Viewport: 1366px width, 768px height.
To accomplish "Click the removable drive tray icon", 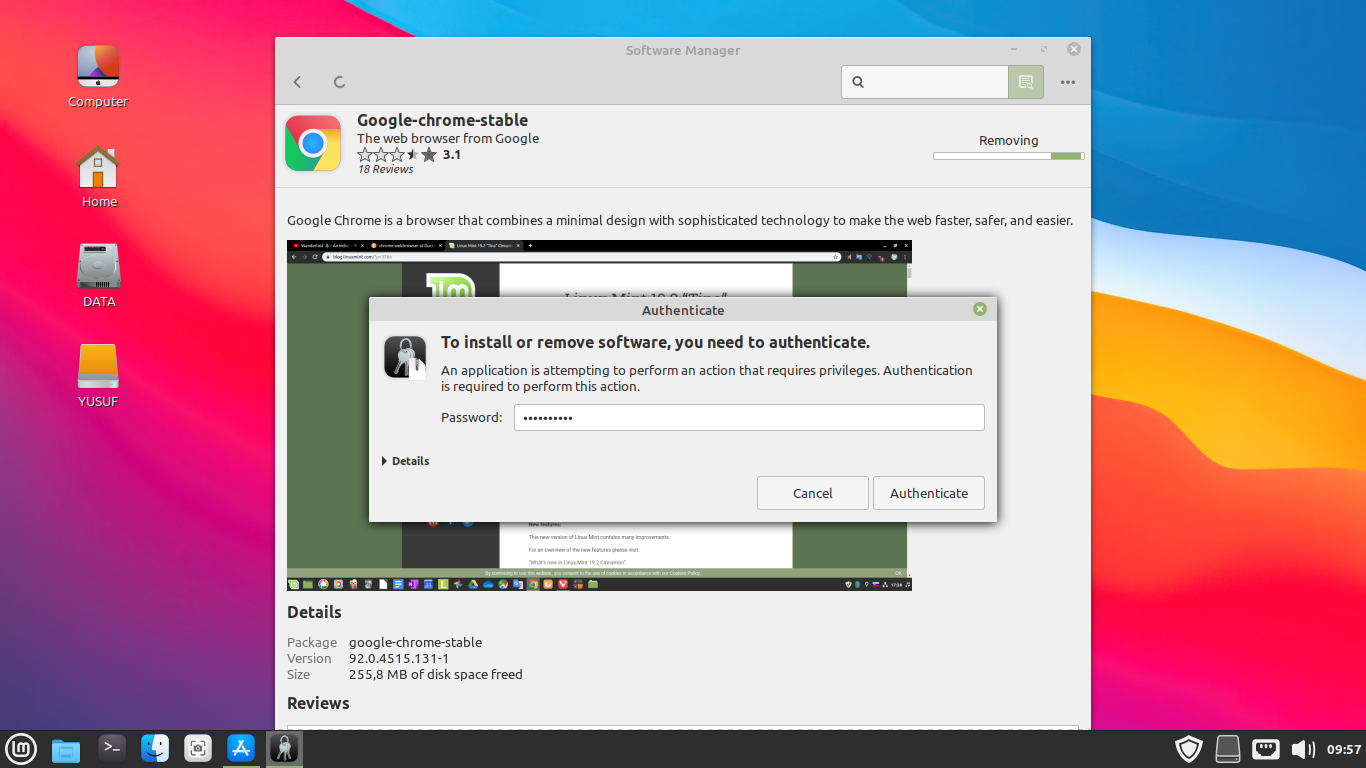I will point(1228,748).
